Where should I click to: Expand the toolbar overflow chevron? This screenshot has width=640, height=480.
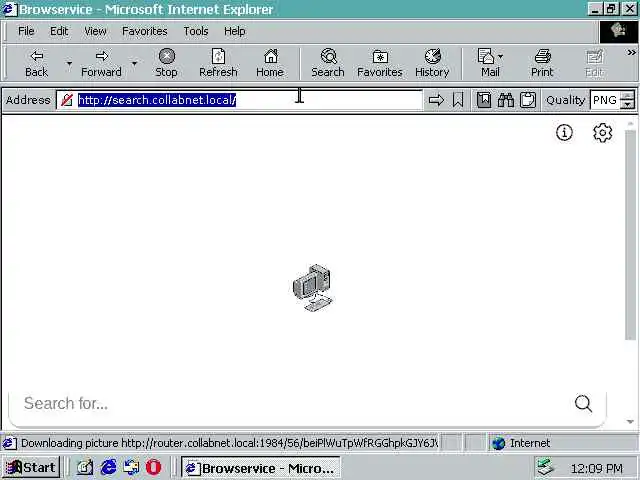[631, 53]
